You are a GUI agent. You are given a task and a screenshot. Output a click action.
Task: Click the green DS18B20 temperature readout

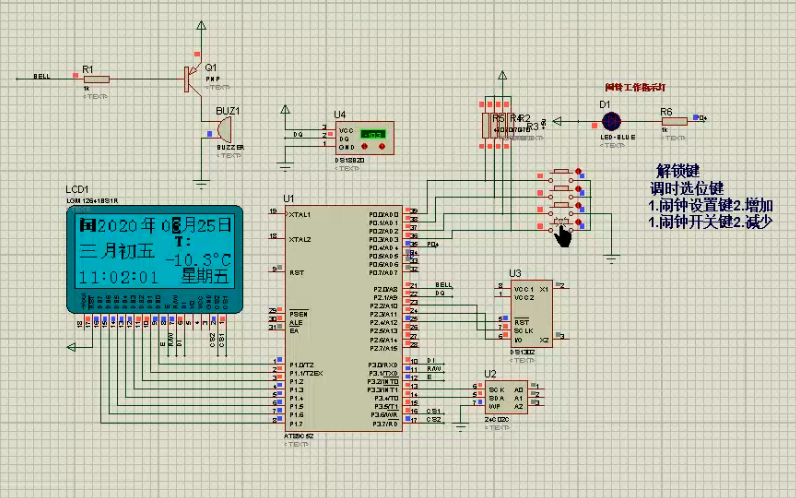coord(373,134)
